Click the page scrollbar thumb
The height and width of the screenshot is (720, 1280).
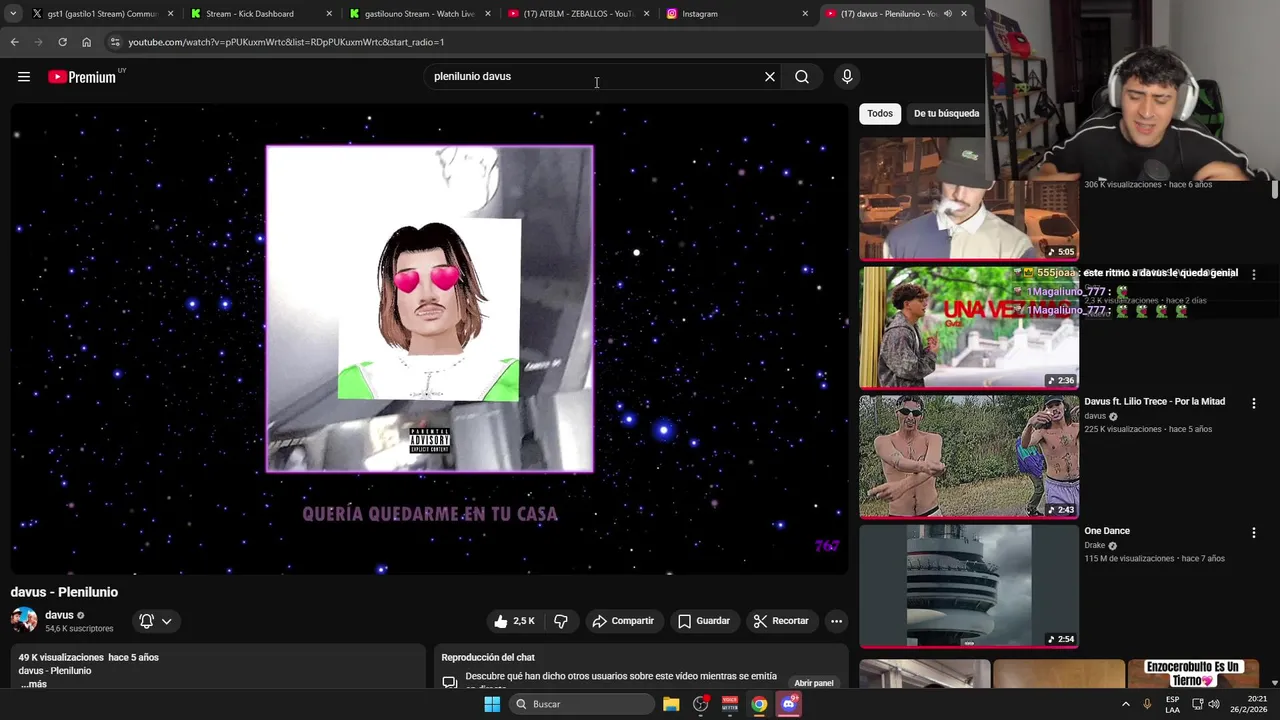[x=1275, y=190]
